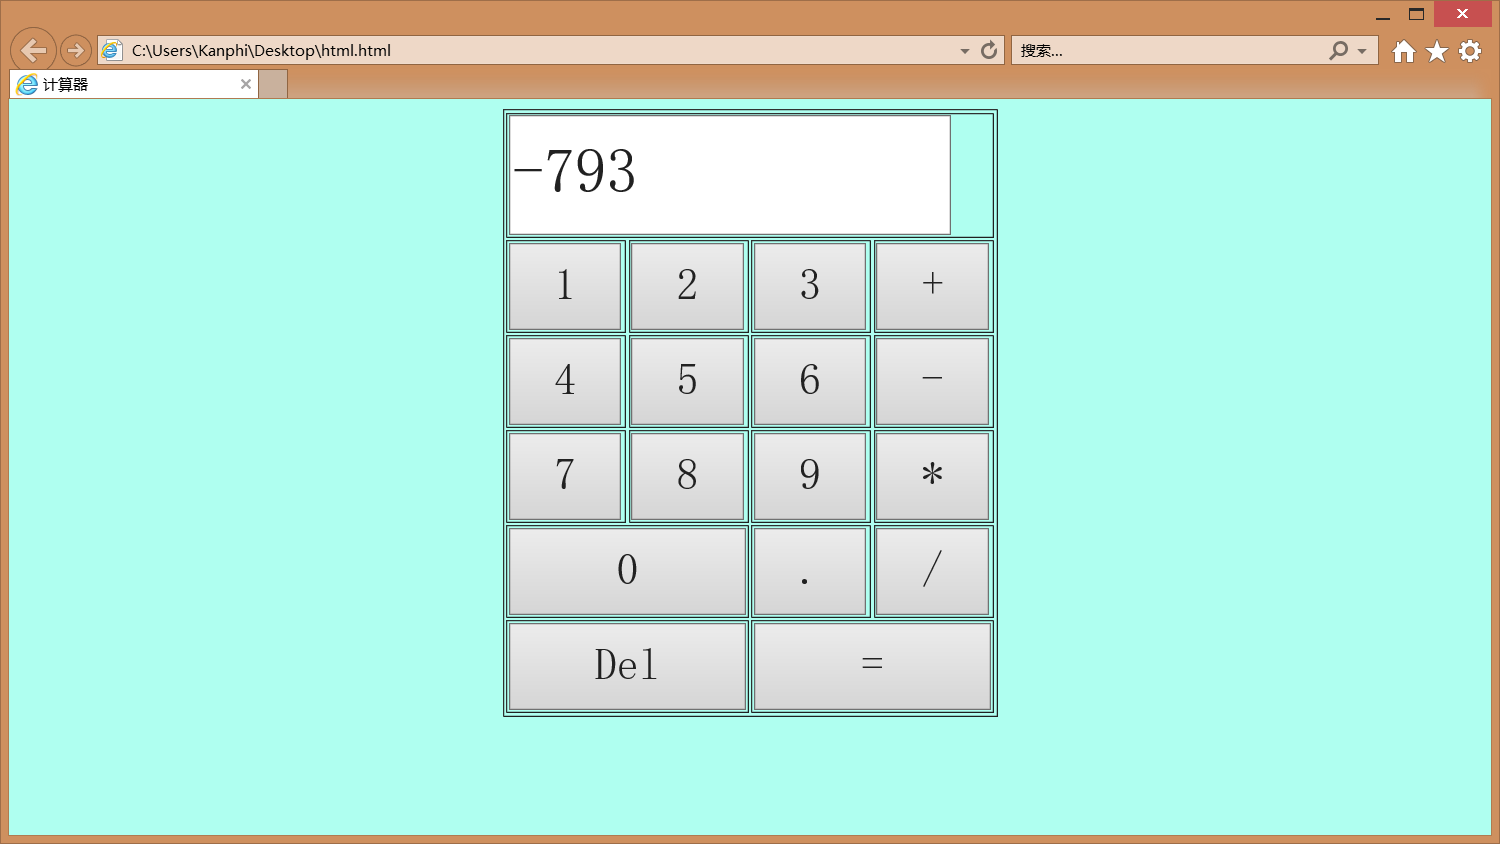This screenshot has width=1500, height=844.
Task: Click the search magnifier icon
Action: (1338, 50)
